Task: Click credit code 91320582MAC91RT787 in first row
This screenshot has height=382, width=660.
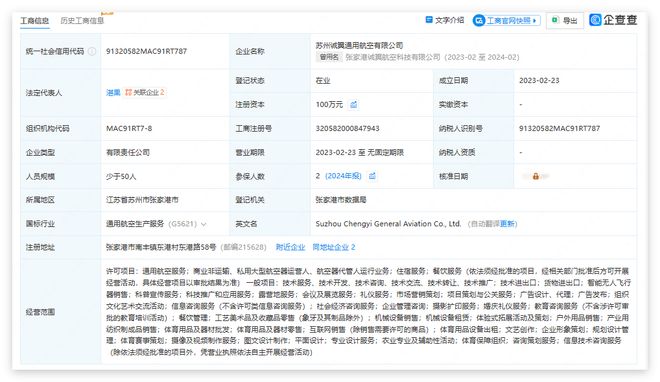Action: 146,51
